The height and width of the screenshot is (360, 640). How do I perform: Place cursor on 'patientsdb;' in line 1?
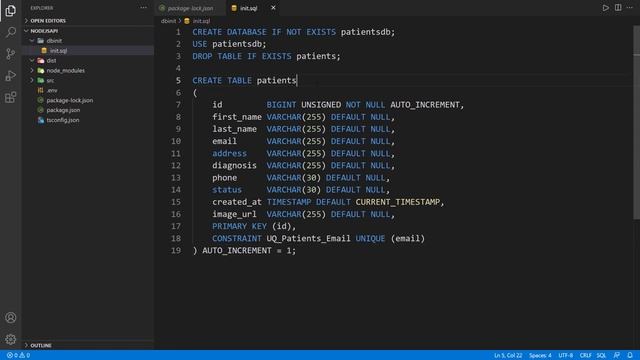pos(368,32)
